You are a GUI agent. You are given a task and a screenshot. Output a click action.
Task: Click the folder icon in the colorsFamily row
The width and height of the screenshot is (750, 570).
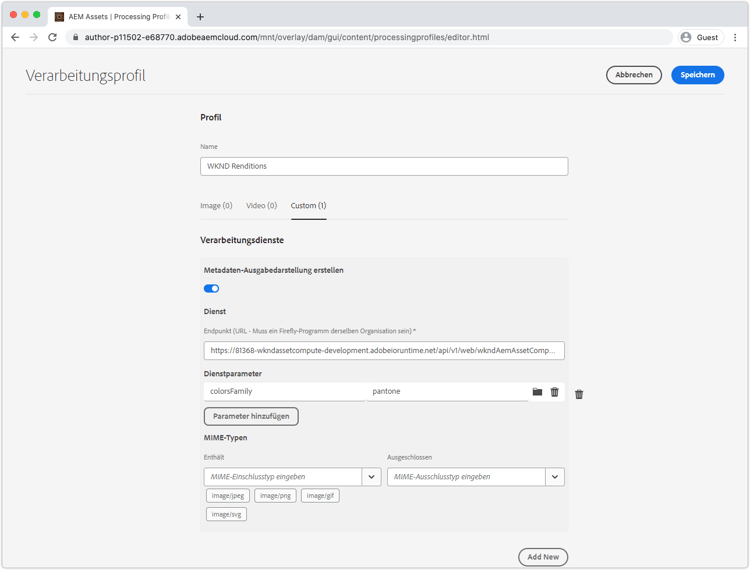coord(537,392)
